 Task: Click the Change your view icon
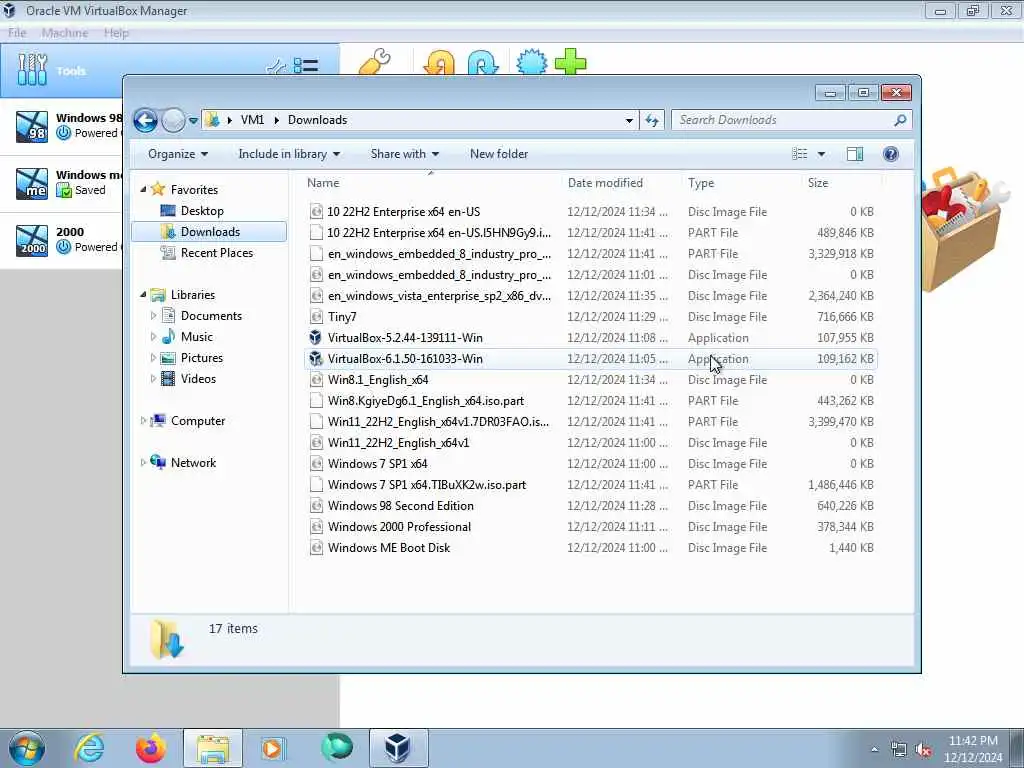[x=800, y=154]
